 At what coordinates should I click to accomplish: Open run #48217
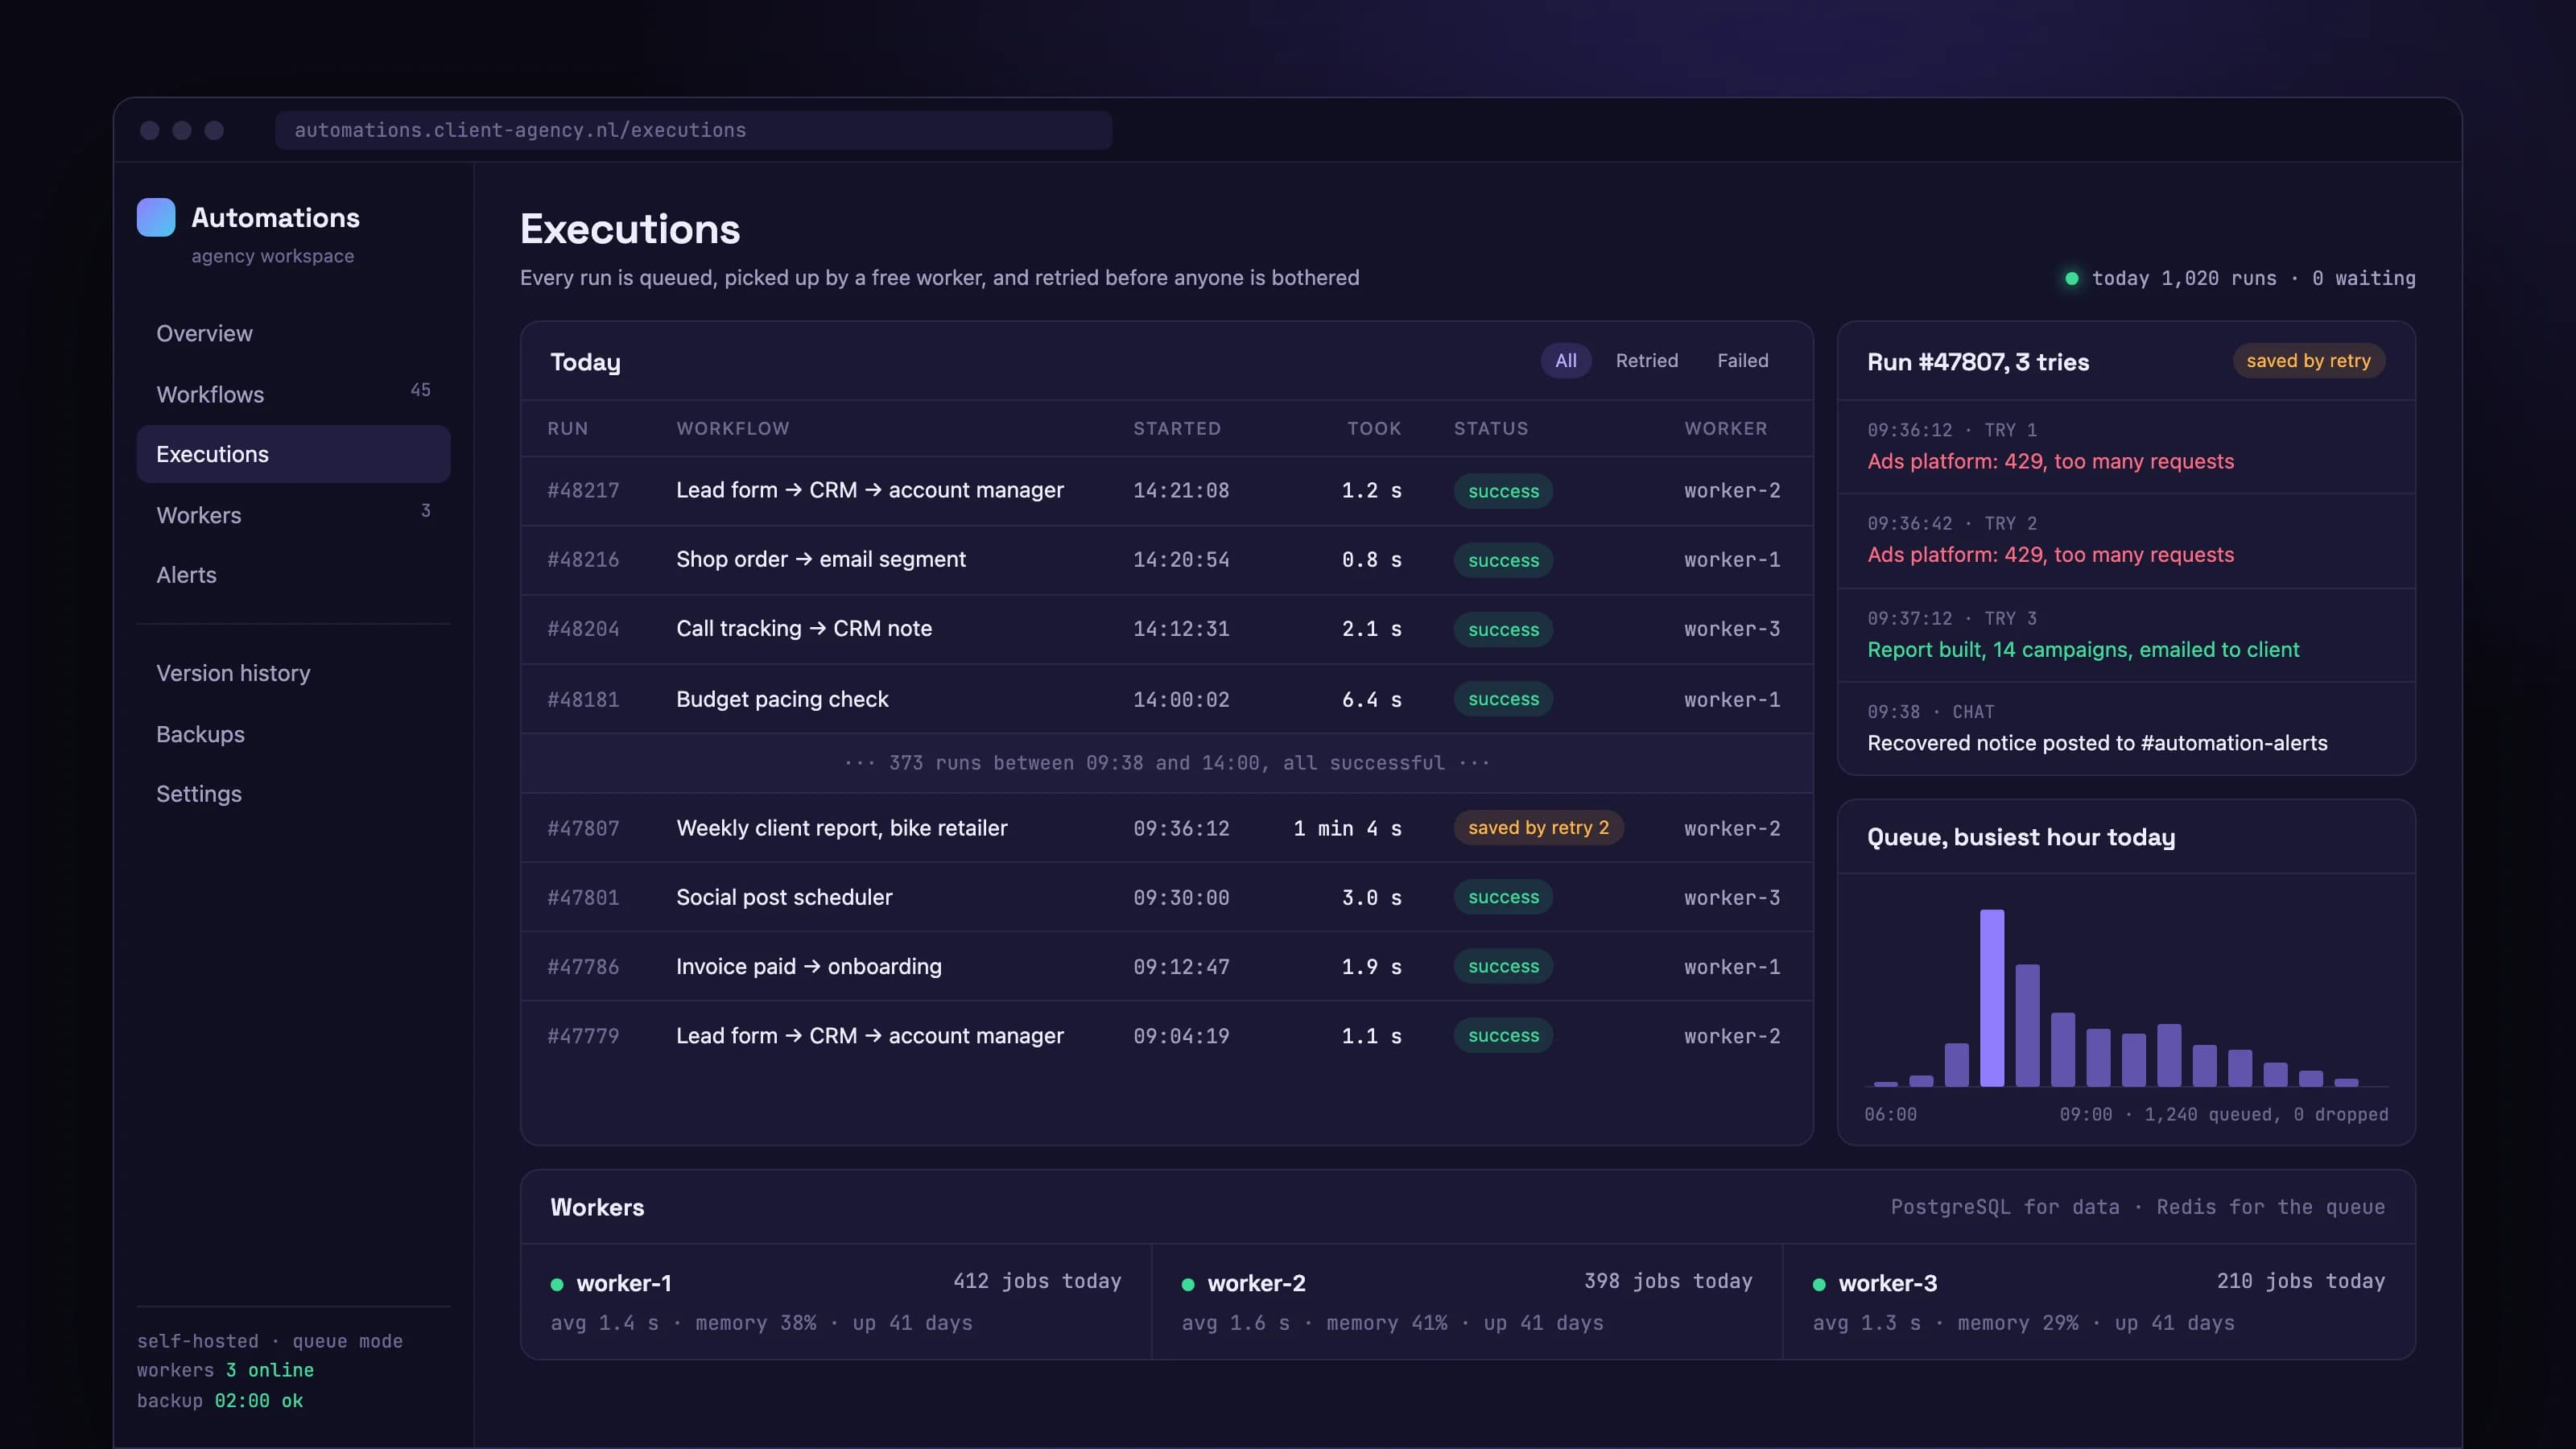1167,491
